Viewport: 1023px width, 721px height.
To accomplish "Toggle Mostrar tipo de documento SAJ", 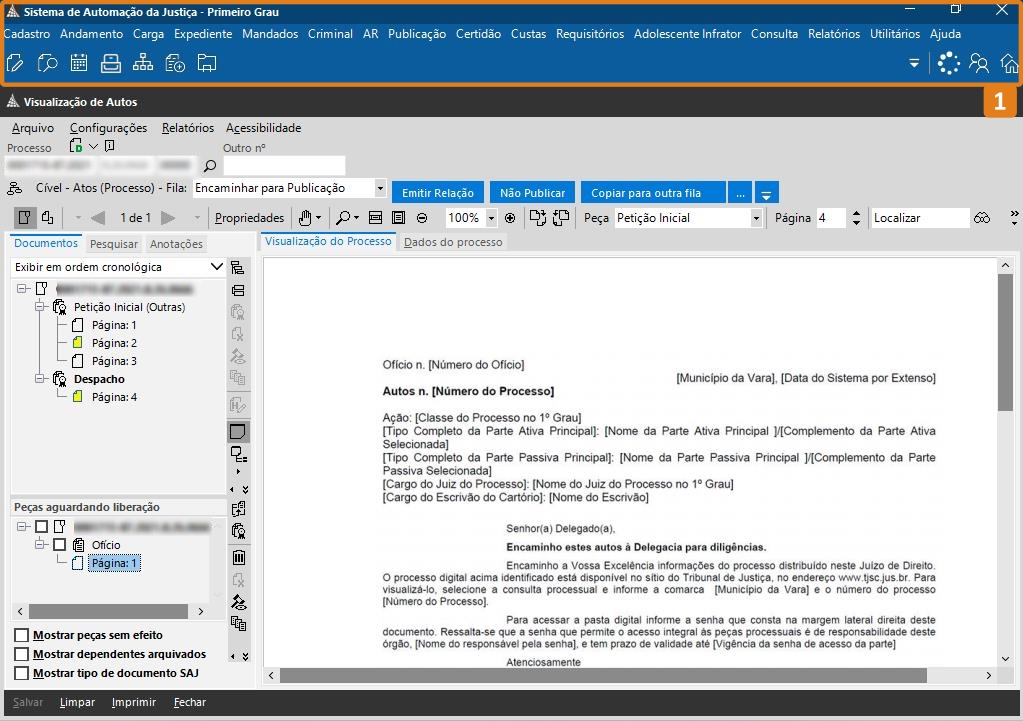I will coord(22,673).
